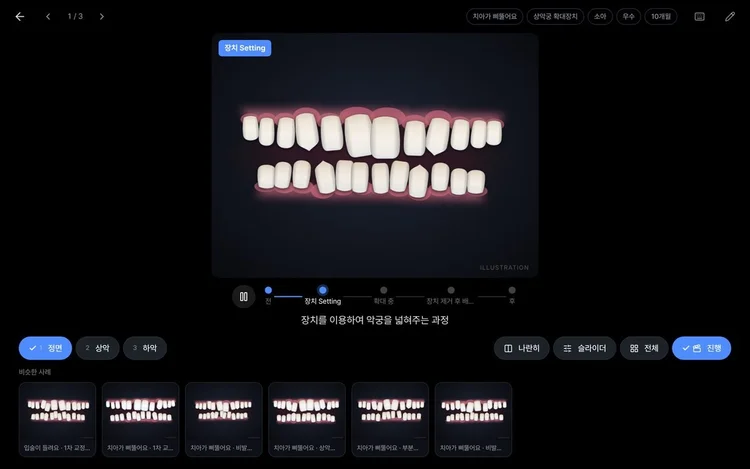Open the edit pencil icon
This screenshot has height=469, width=750.
(x=729, y=17)
